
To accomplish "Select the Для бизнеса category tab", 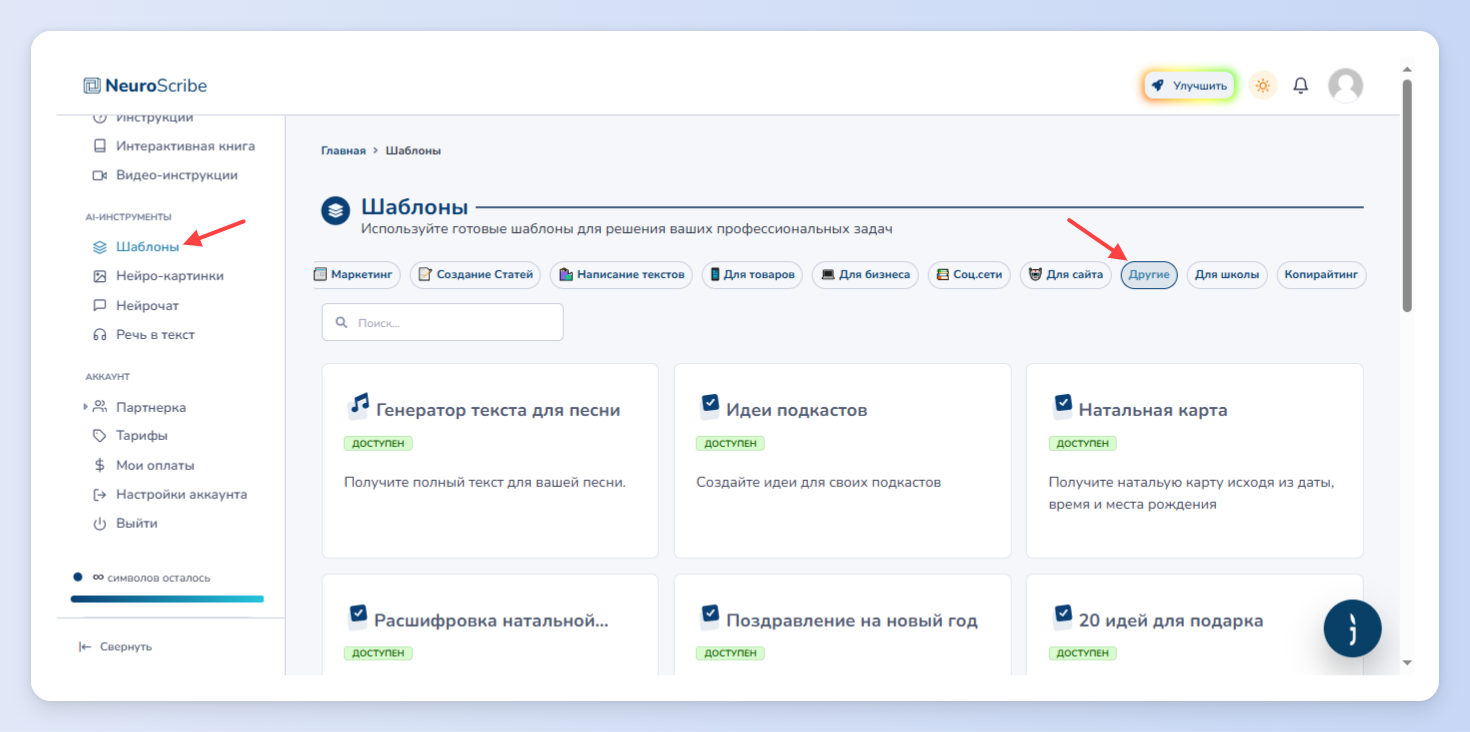I will tap(864, 275).
